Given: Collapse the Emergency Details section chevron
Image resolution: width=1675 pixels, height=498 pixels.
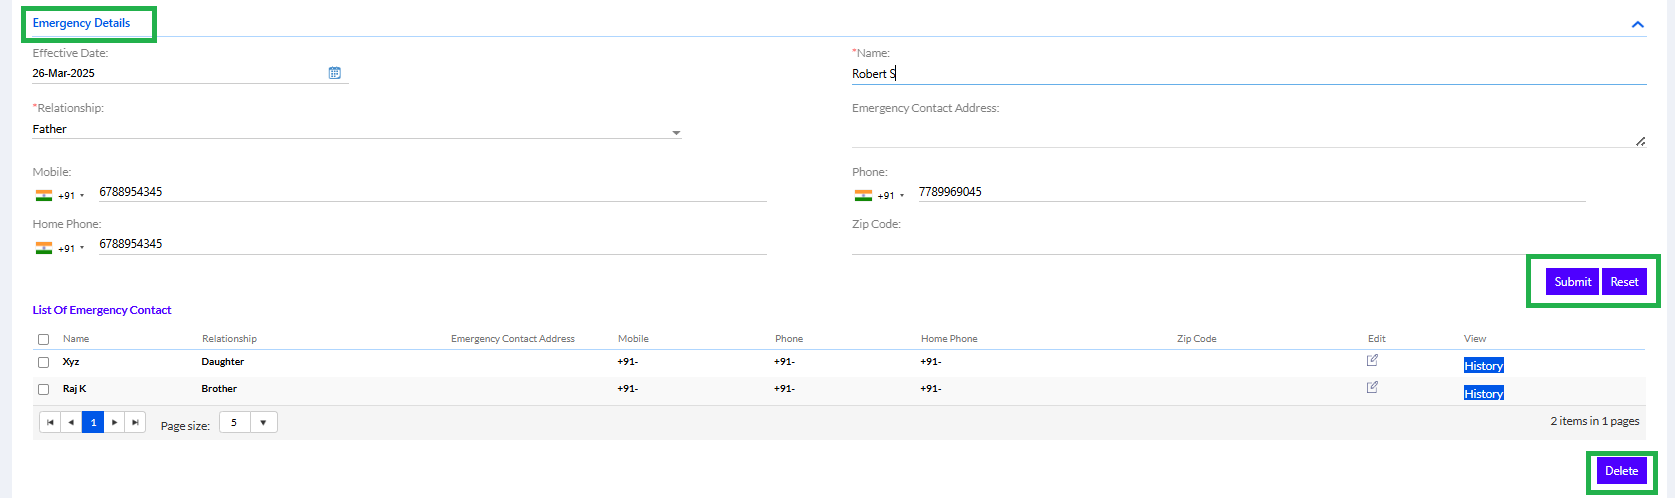Looking at the screenshot, I should tap(1638, 24).
